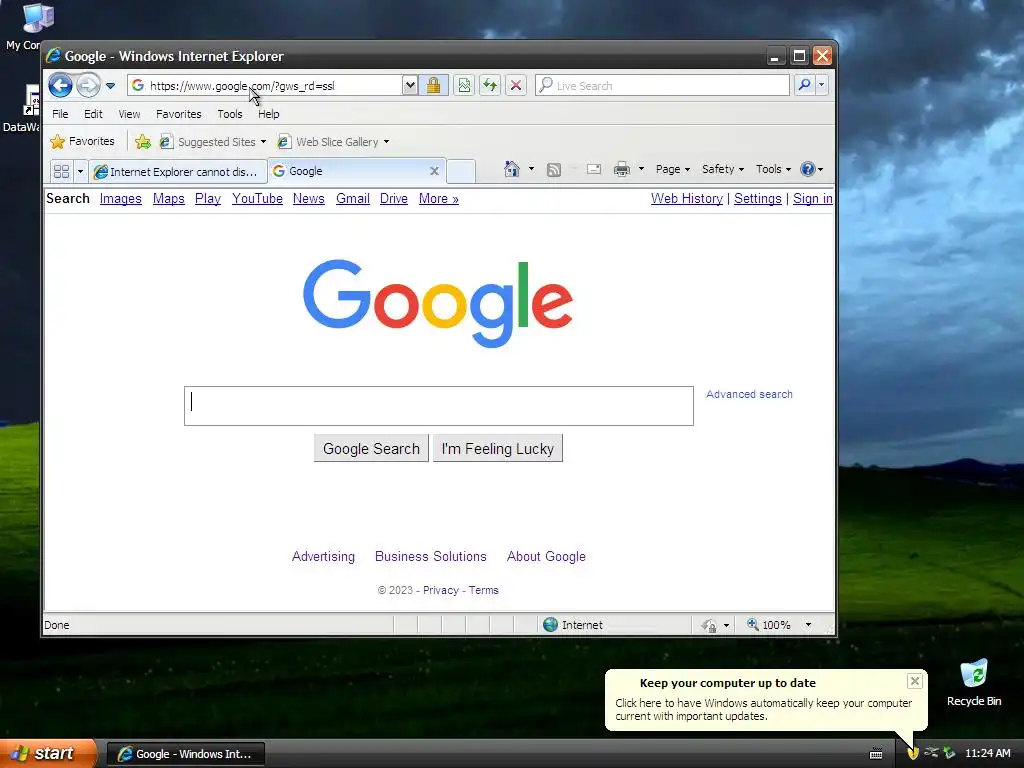Close the Google tab
Screen dimensions: 1024x768
tap(434, 171)
